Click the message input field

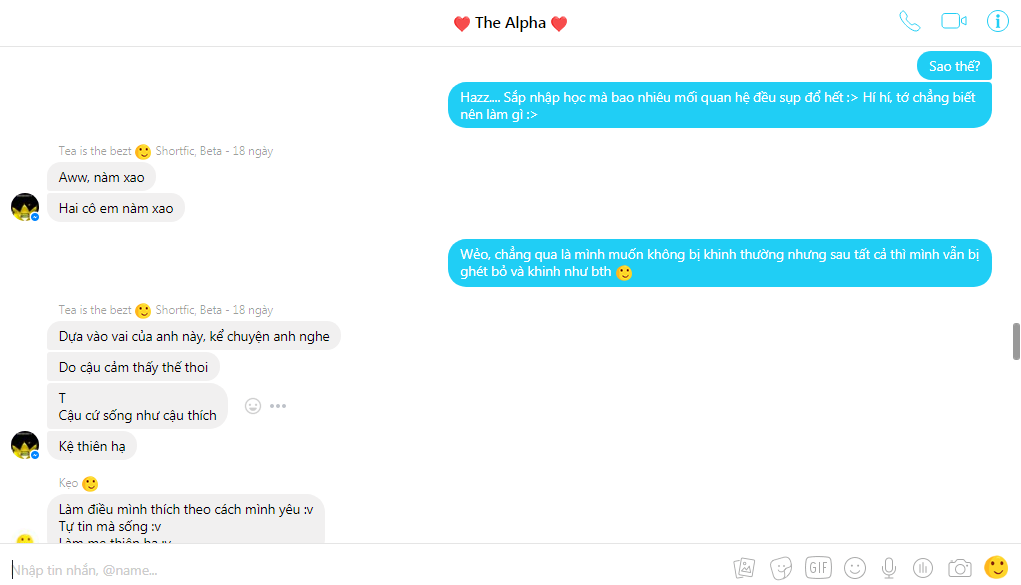[365, 570]
